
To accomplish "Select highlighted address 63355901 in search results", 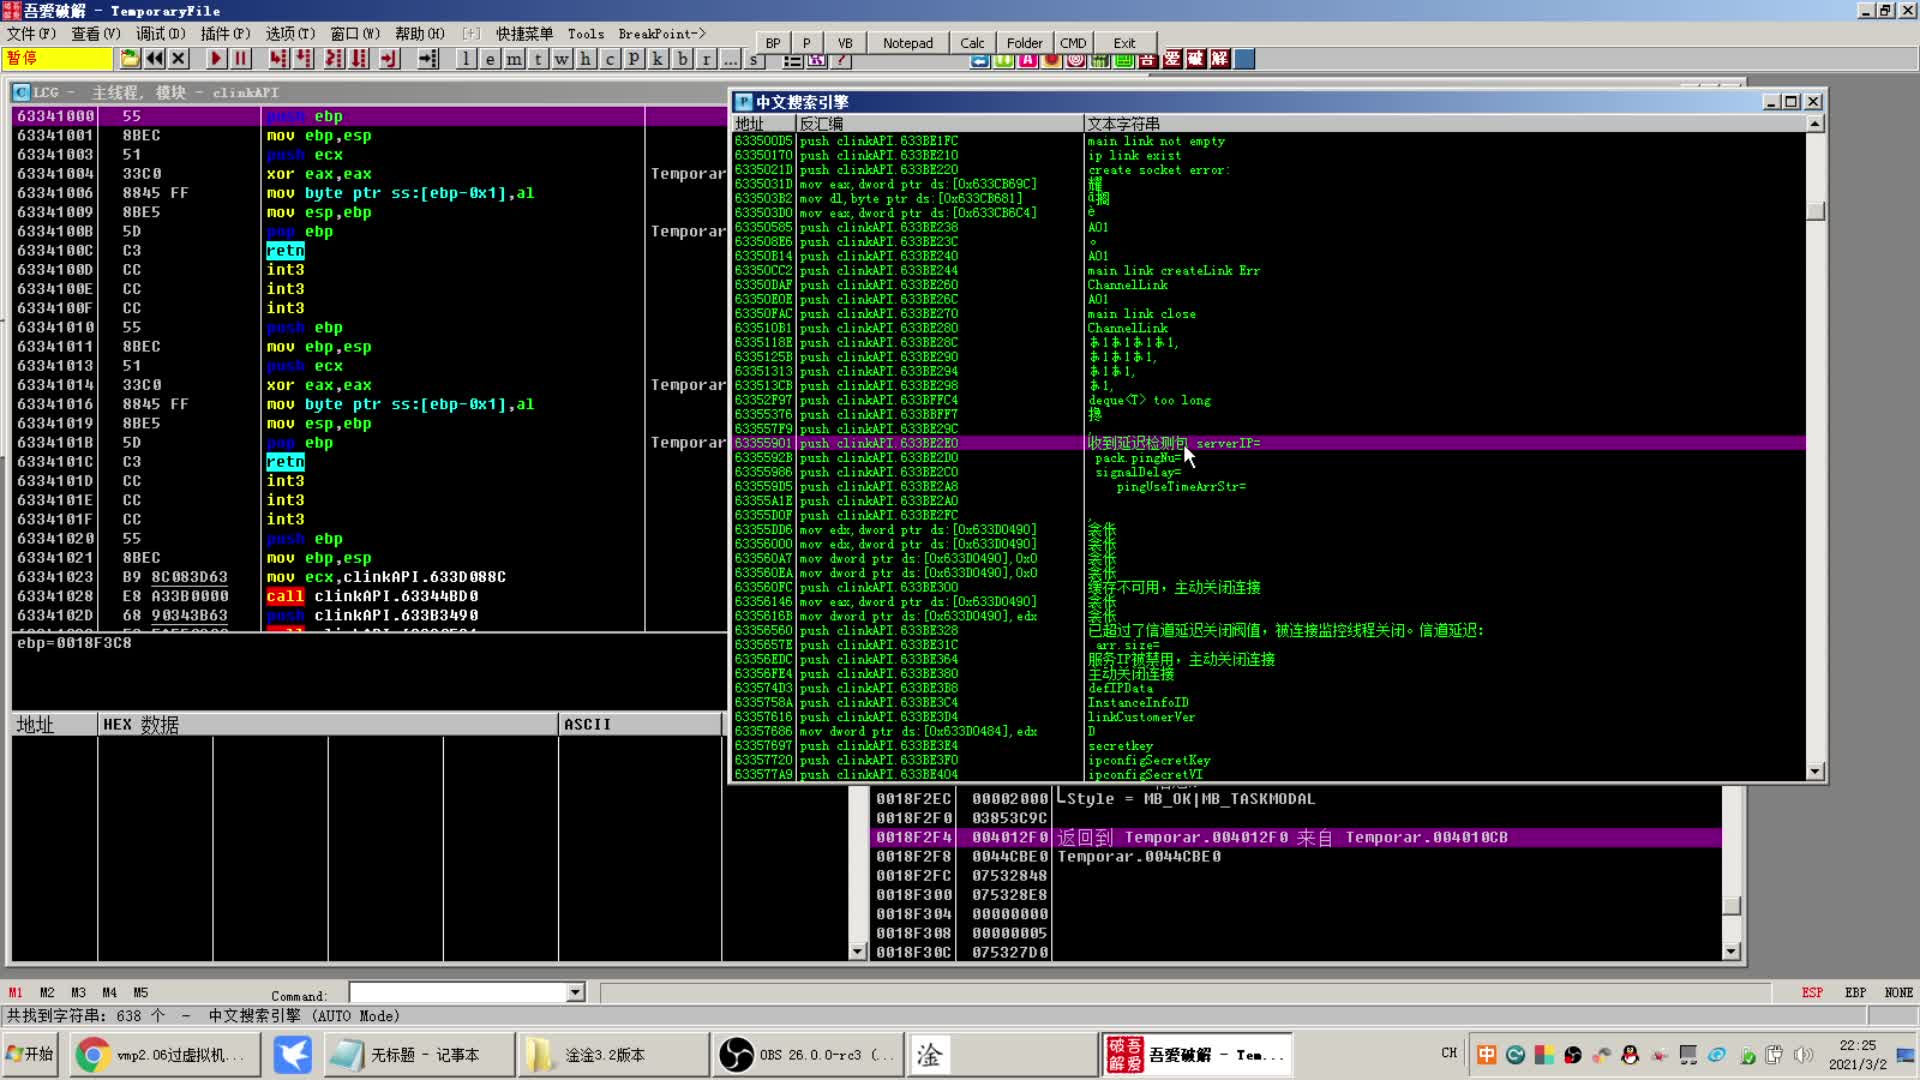I will pos(761,442).
